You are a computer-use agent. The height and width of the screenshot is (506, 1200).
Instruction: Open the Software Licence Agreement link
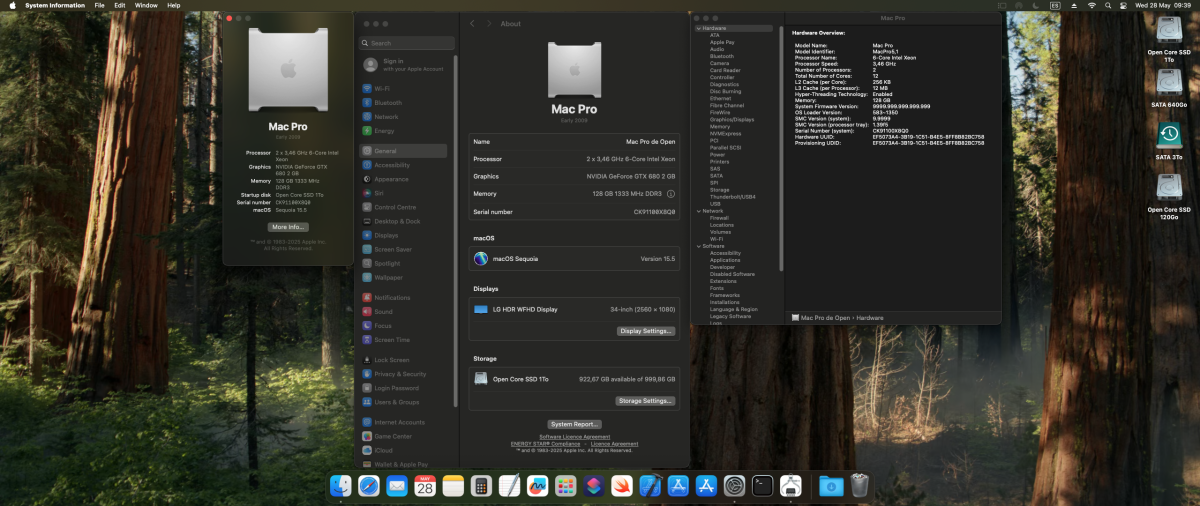575,437
